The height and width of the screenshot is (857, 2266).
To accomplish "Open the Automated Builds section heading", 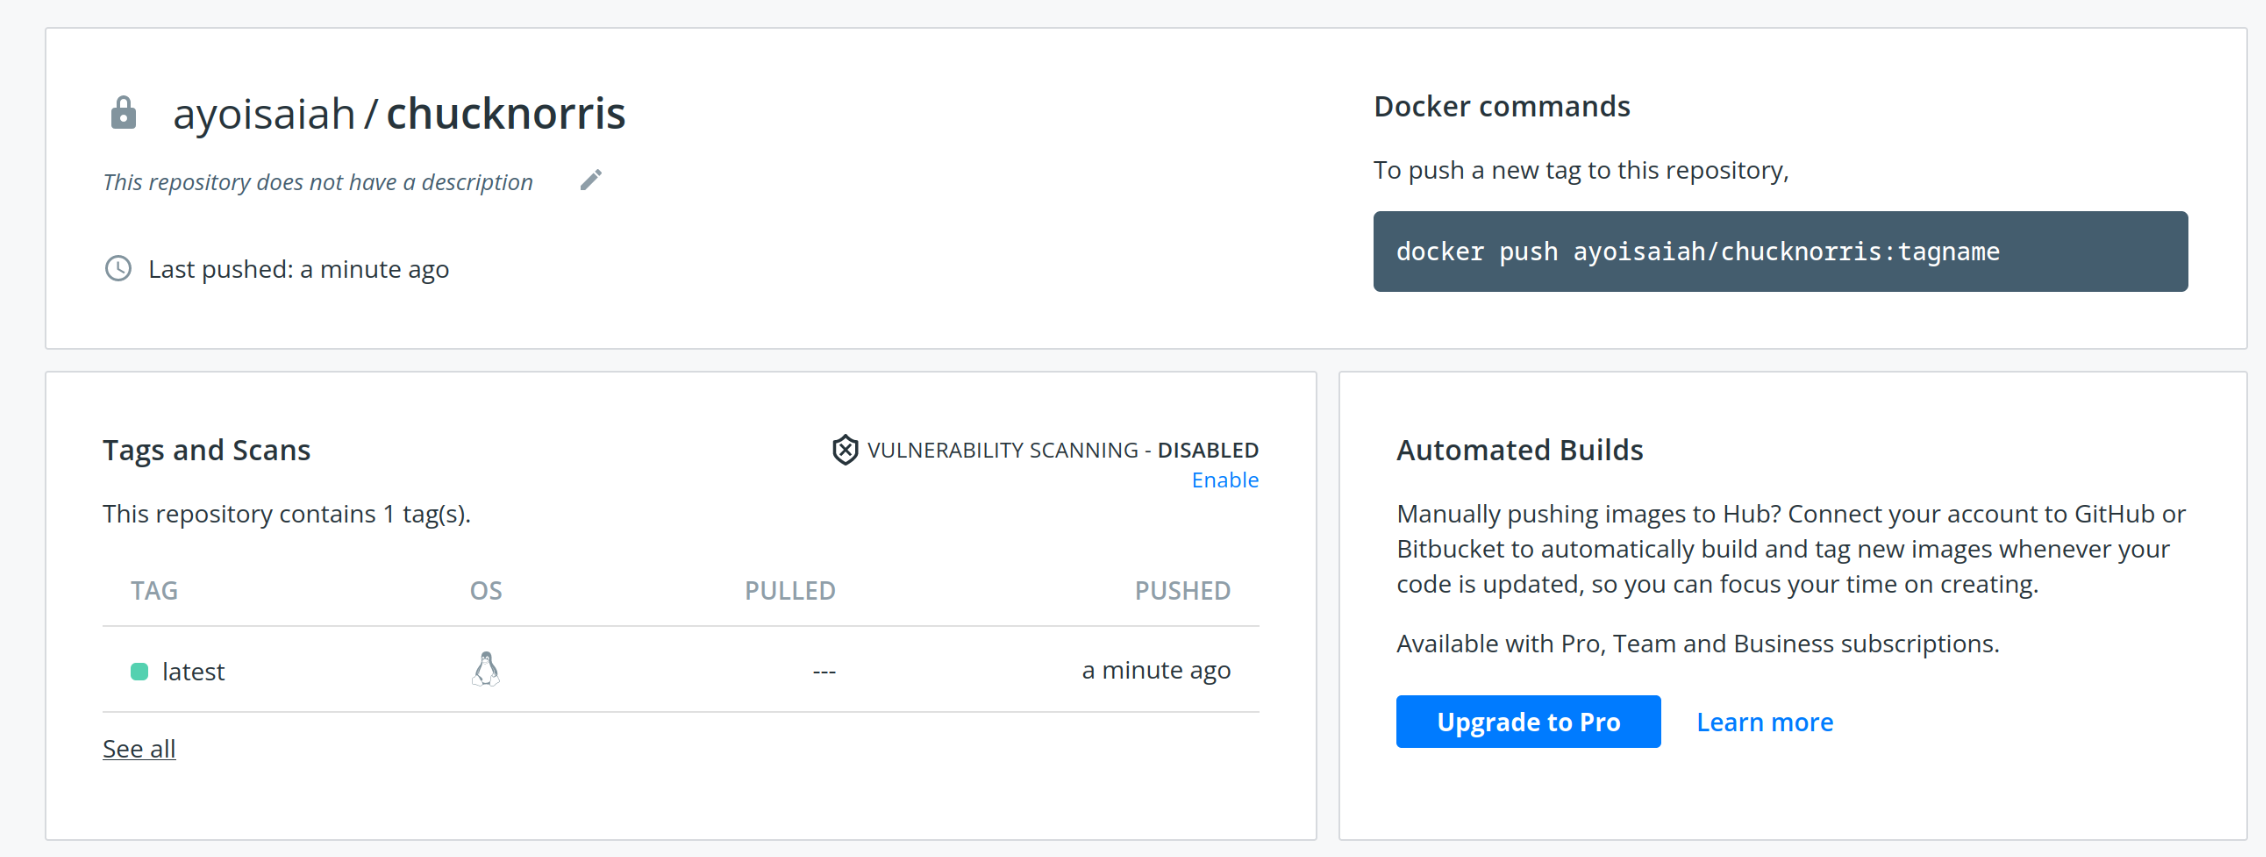I will coord(1519,450).
